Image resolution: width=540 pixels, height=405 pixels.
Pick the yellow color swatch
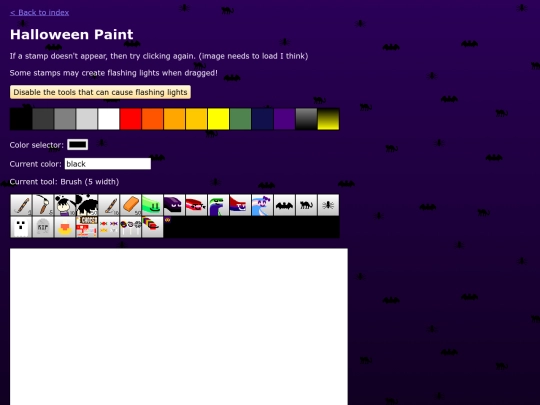click(218, 119)
